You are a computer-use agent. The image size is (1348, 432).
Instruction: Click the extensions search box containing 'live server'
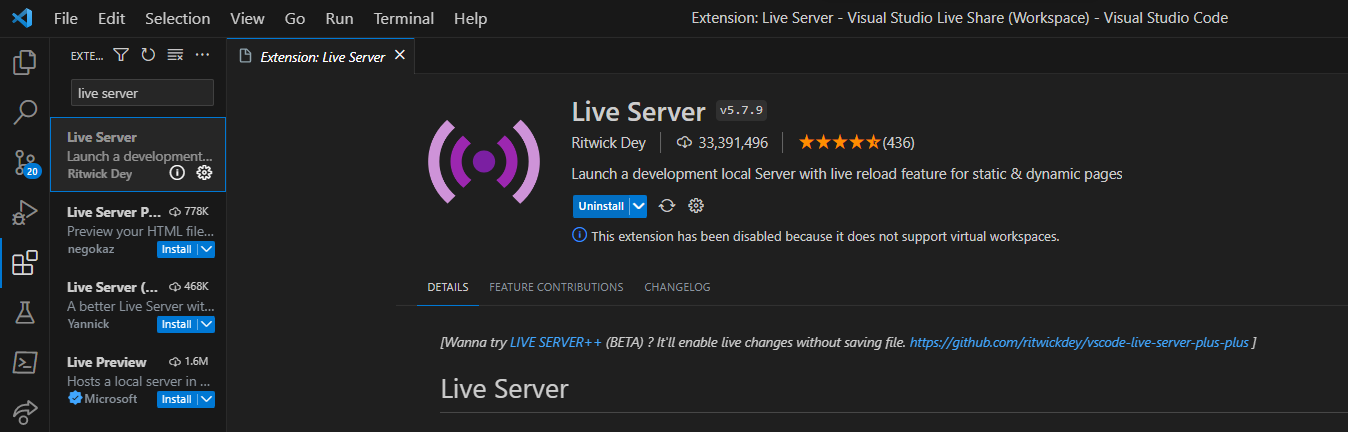[x=142, y=93]
